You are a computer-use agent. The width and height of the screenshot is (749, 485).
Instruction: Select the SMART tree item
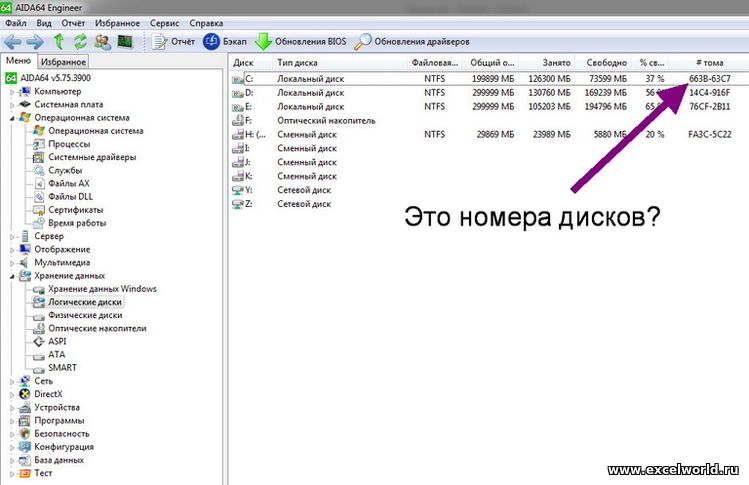point(62,368)
